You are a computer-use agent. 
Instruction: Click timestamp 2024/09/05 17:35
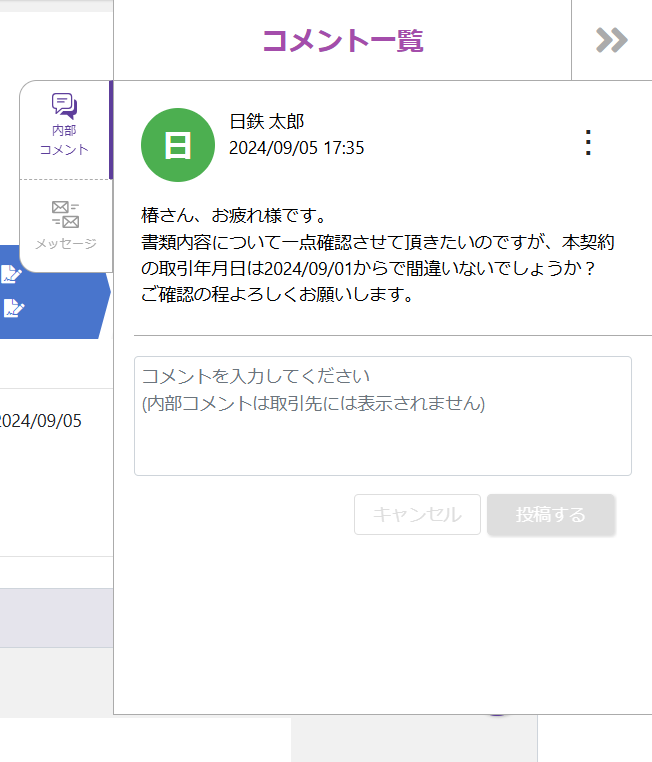coord(296,148)
